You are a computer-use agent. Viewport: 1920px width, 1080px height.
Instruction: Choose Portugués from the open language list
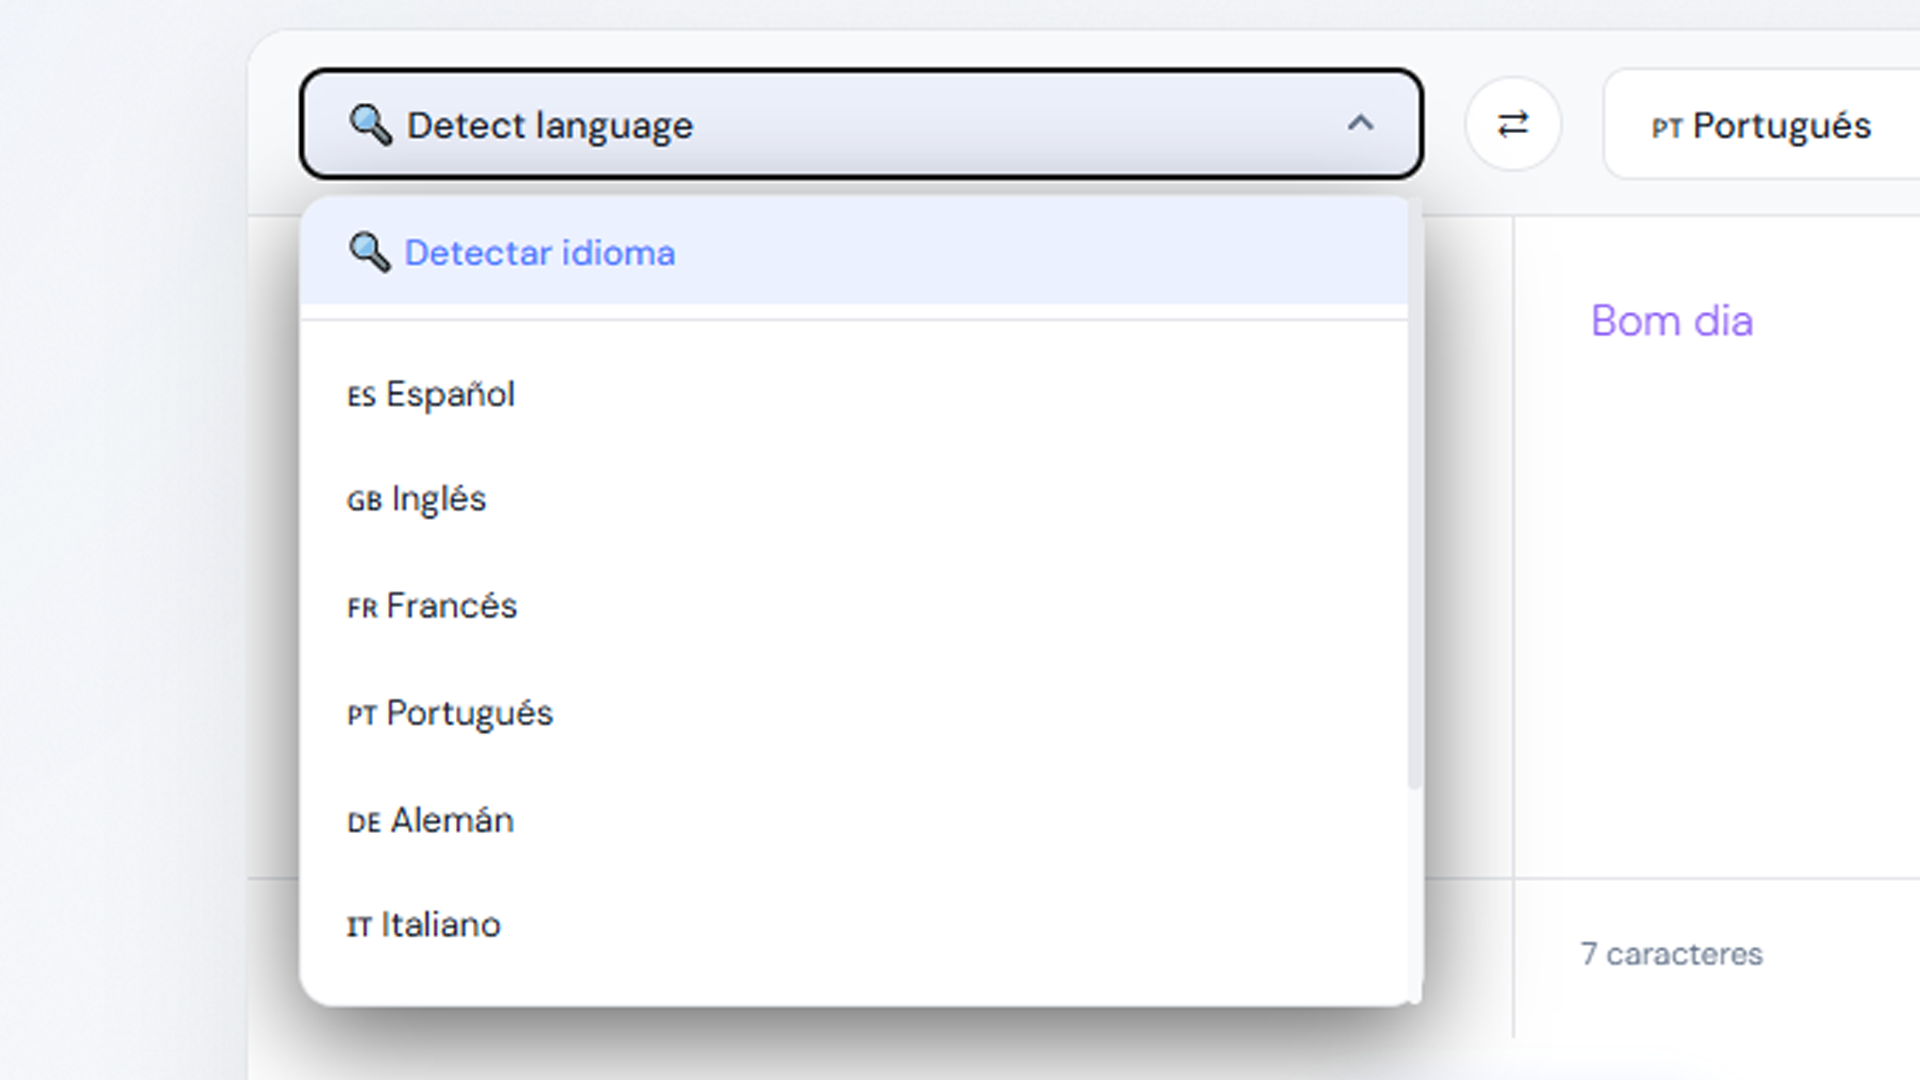[x=468, y=713]
